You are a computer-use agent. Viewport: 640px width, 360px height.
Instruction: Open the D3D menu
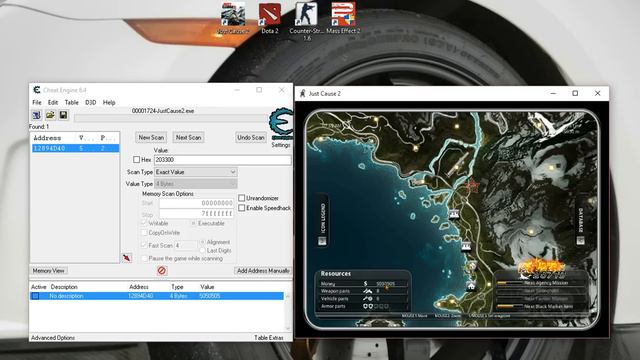(x=91, y=102)
